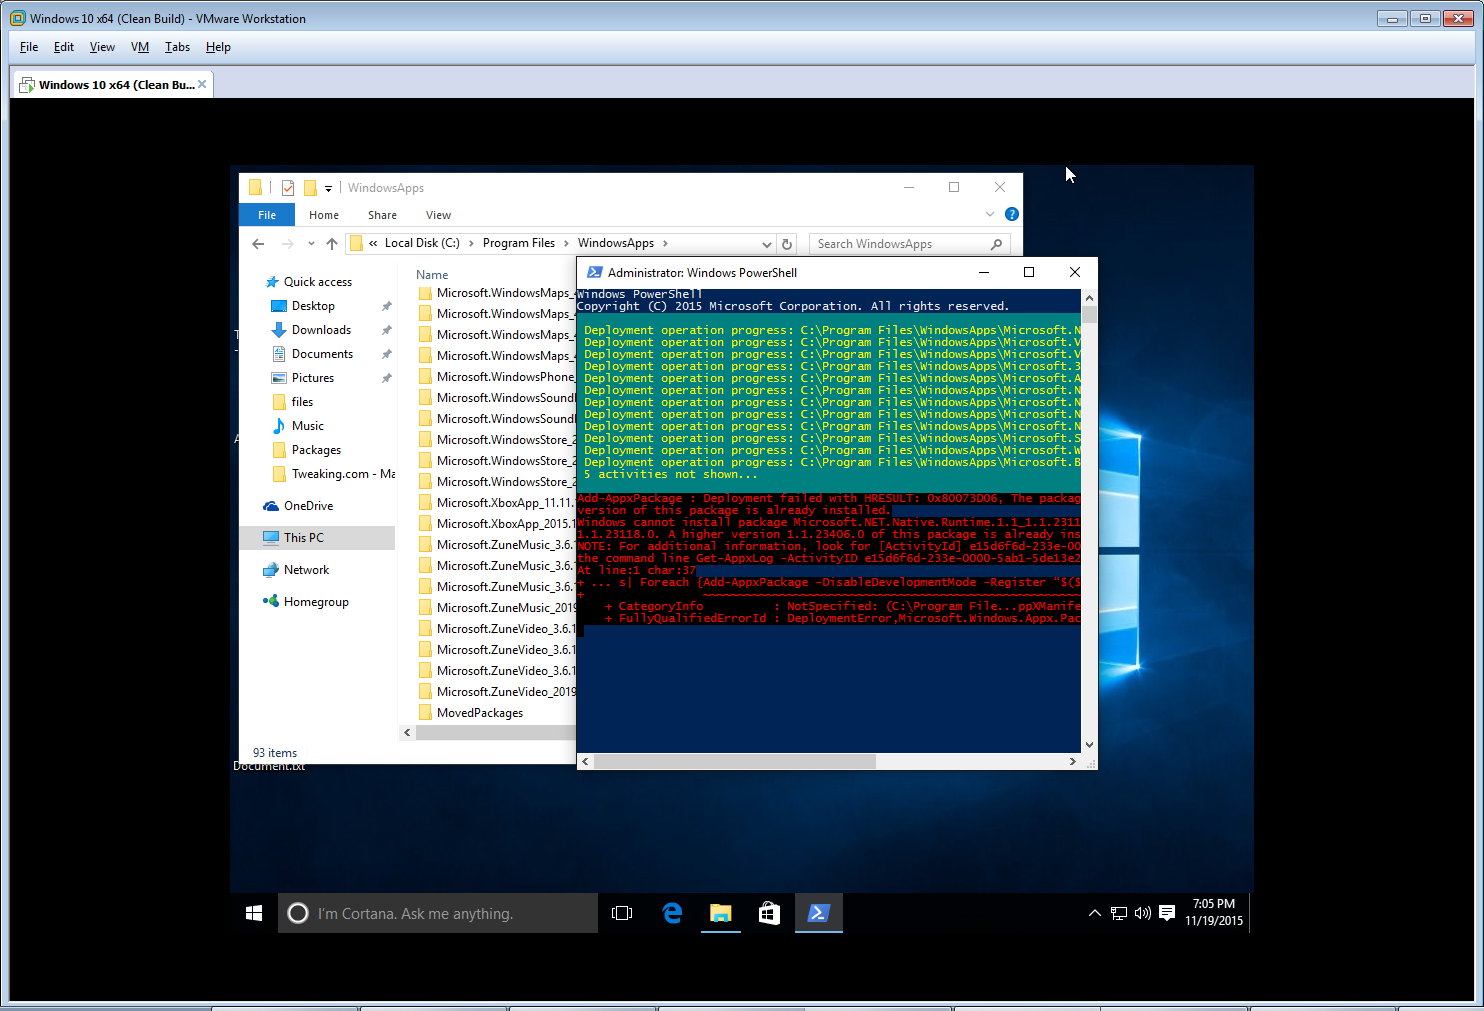Click the Search WindowsApps box

(900, 244)
